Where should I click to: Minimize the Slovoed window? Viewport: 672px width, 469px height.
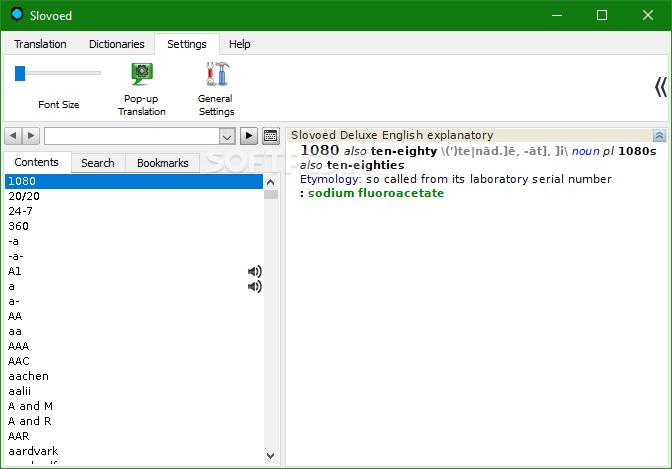click(x=557, y=15)
